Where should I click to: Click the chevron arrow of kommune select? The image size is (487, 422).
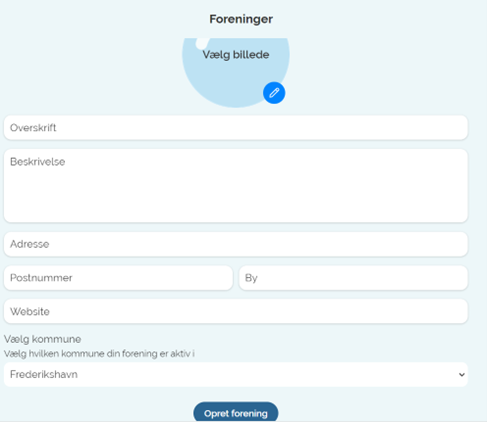point(462,375)
